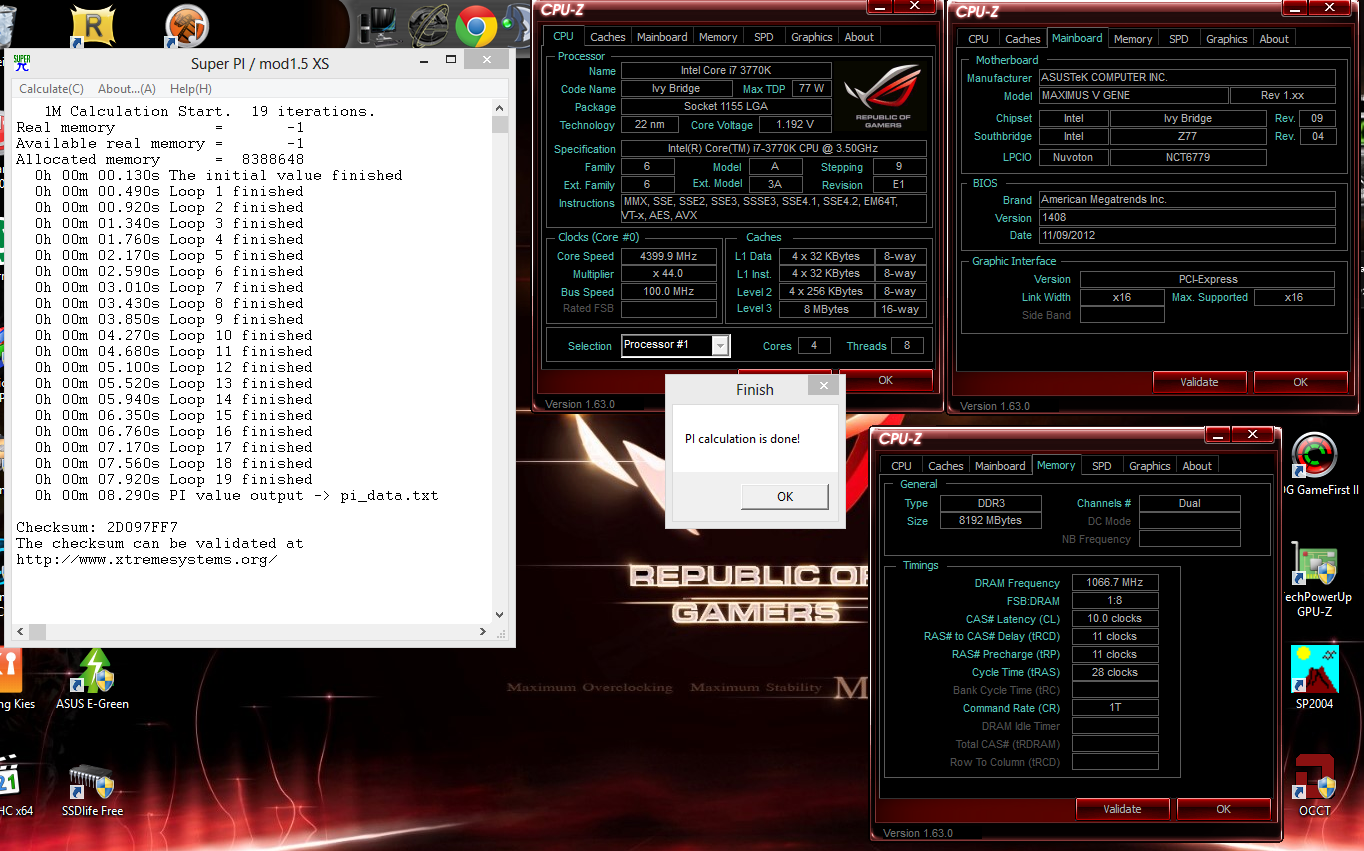Click Super PI vertical scrollbar up arrow
The width and height of the screenshot is (1364, 851).
tap(500, 107)
